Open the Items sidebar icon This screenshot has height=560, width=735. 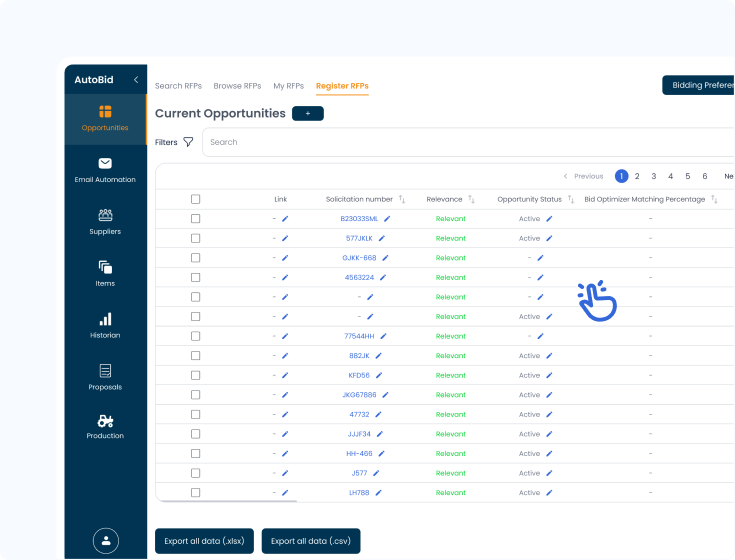pyautogui.click(x=105, y=267)
